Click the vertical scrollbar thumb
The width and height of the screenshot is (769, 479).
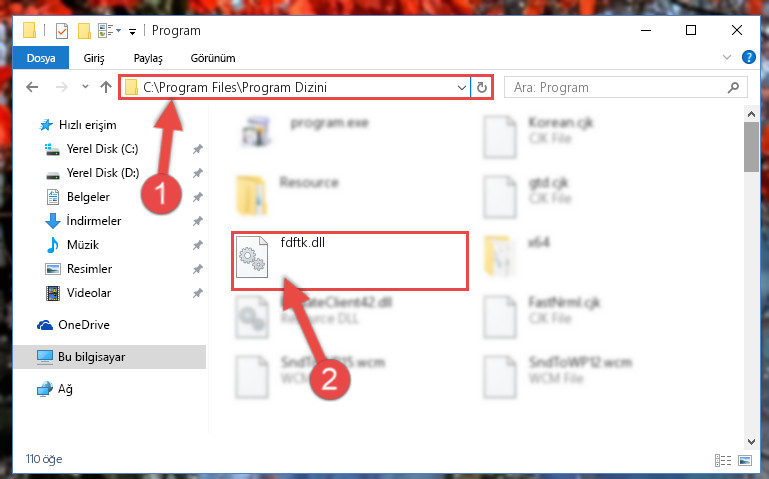(x=751, y=147)
